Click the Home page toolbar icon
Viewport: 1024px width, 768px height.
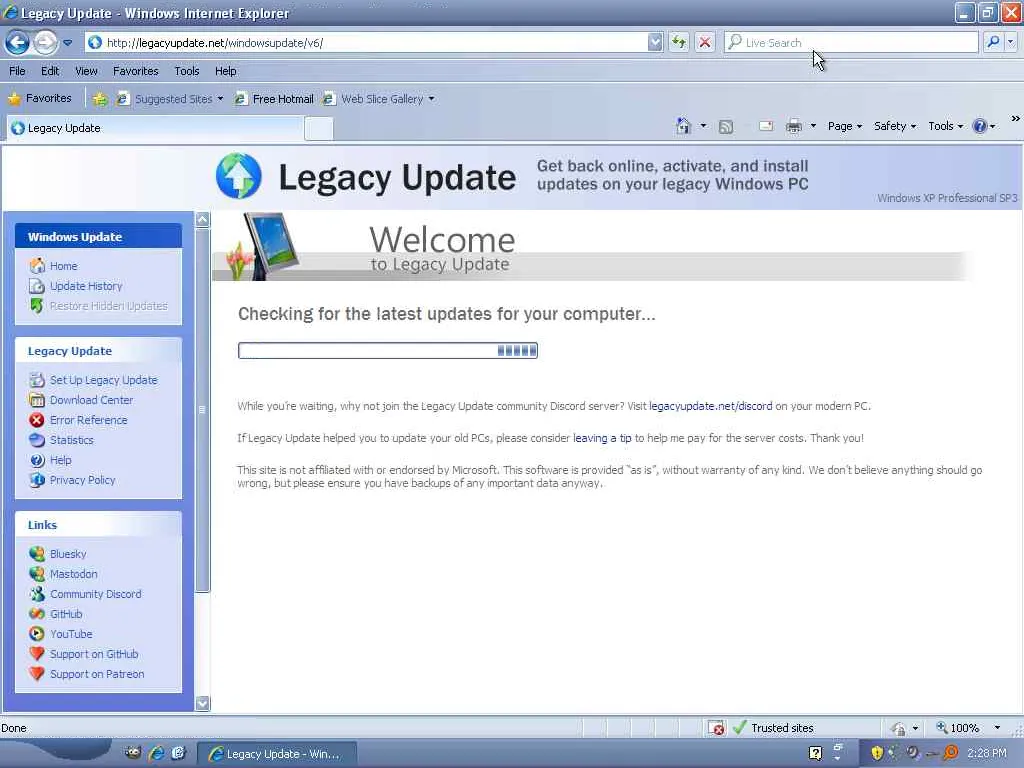[683, 126]
